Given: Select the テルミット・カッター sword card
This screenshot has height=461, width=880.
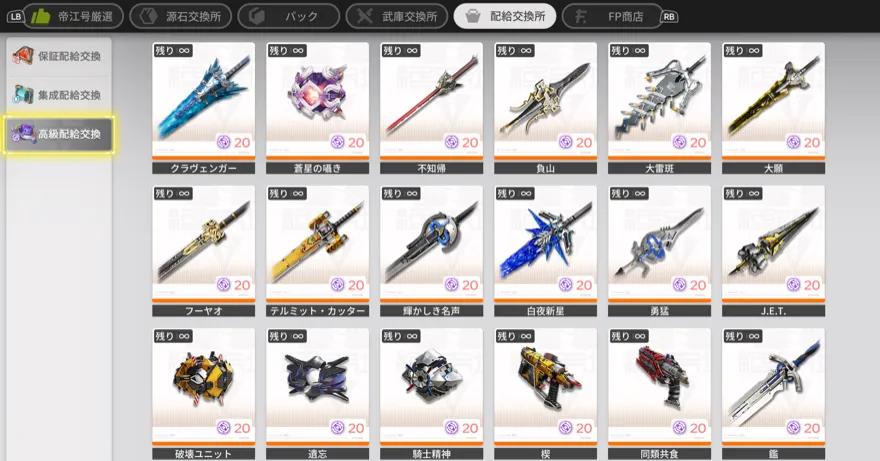Looking at the screenshot, I should 317,251.
